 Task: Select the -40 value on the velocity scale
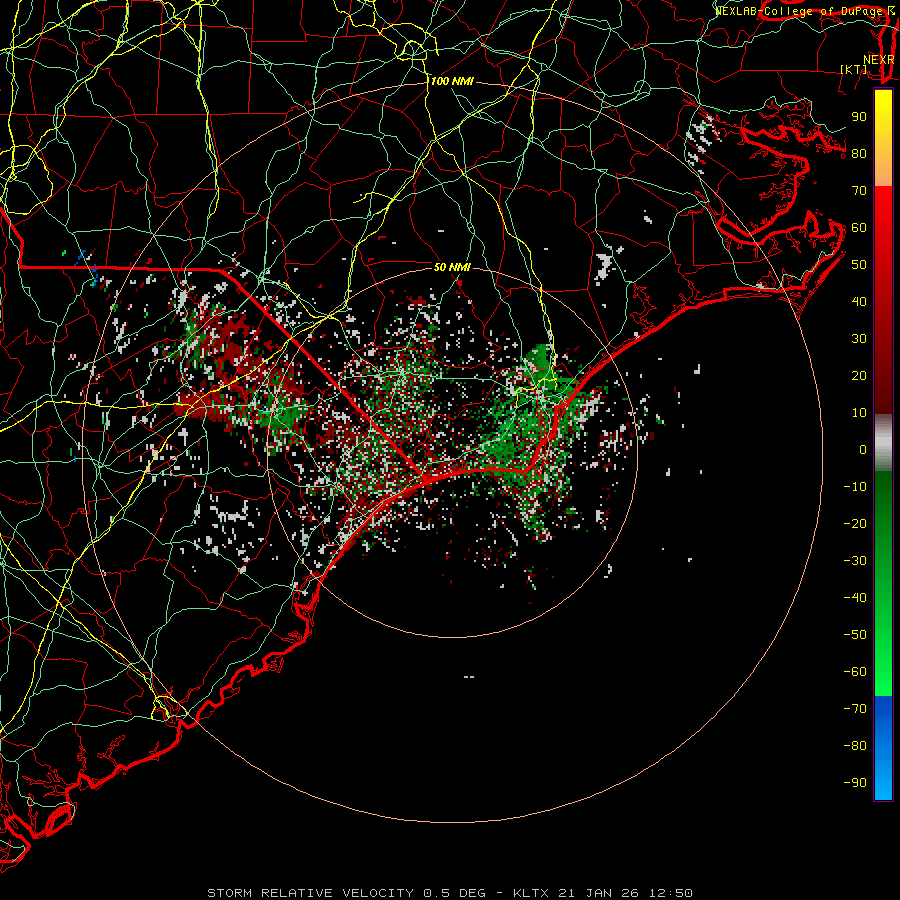point(855,598)
